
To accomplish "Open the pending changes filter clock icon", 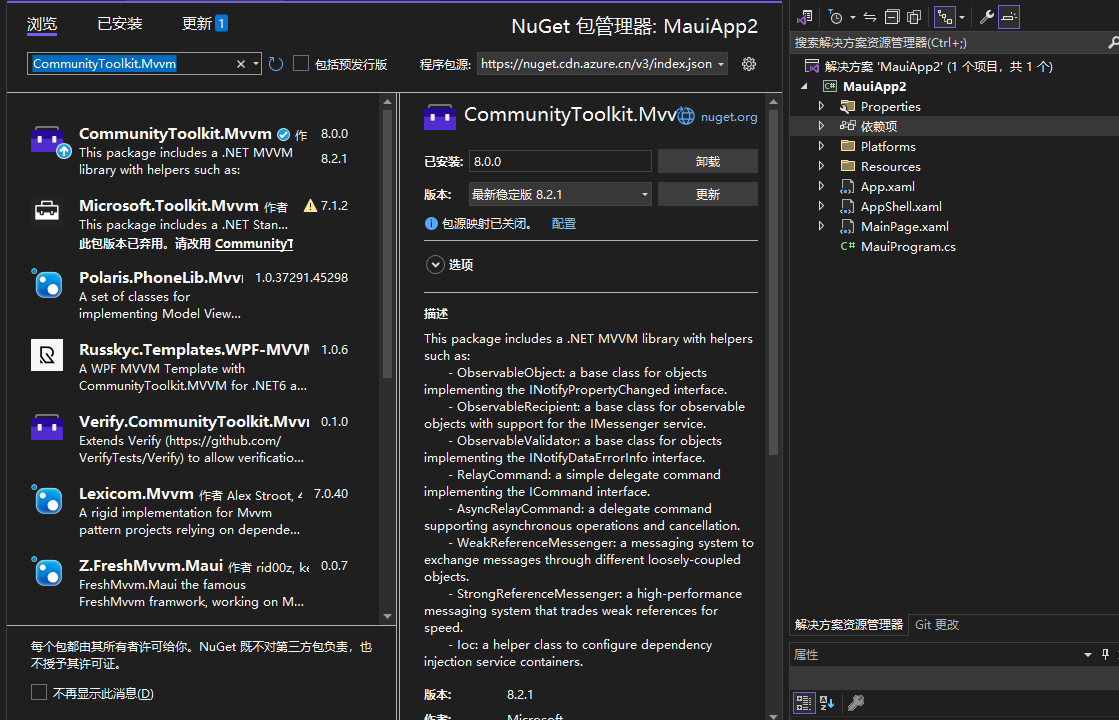I will [x=835, y=17].
